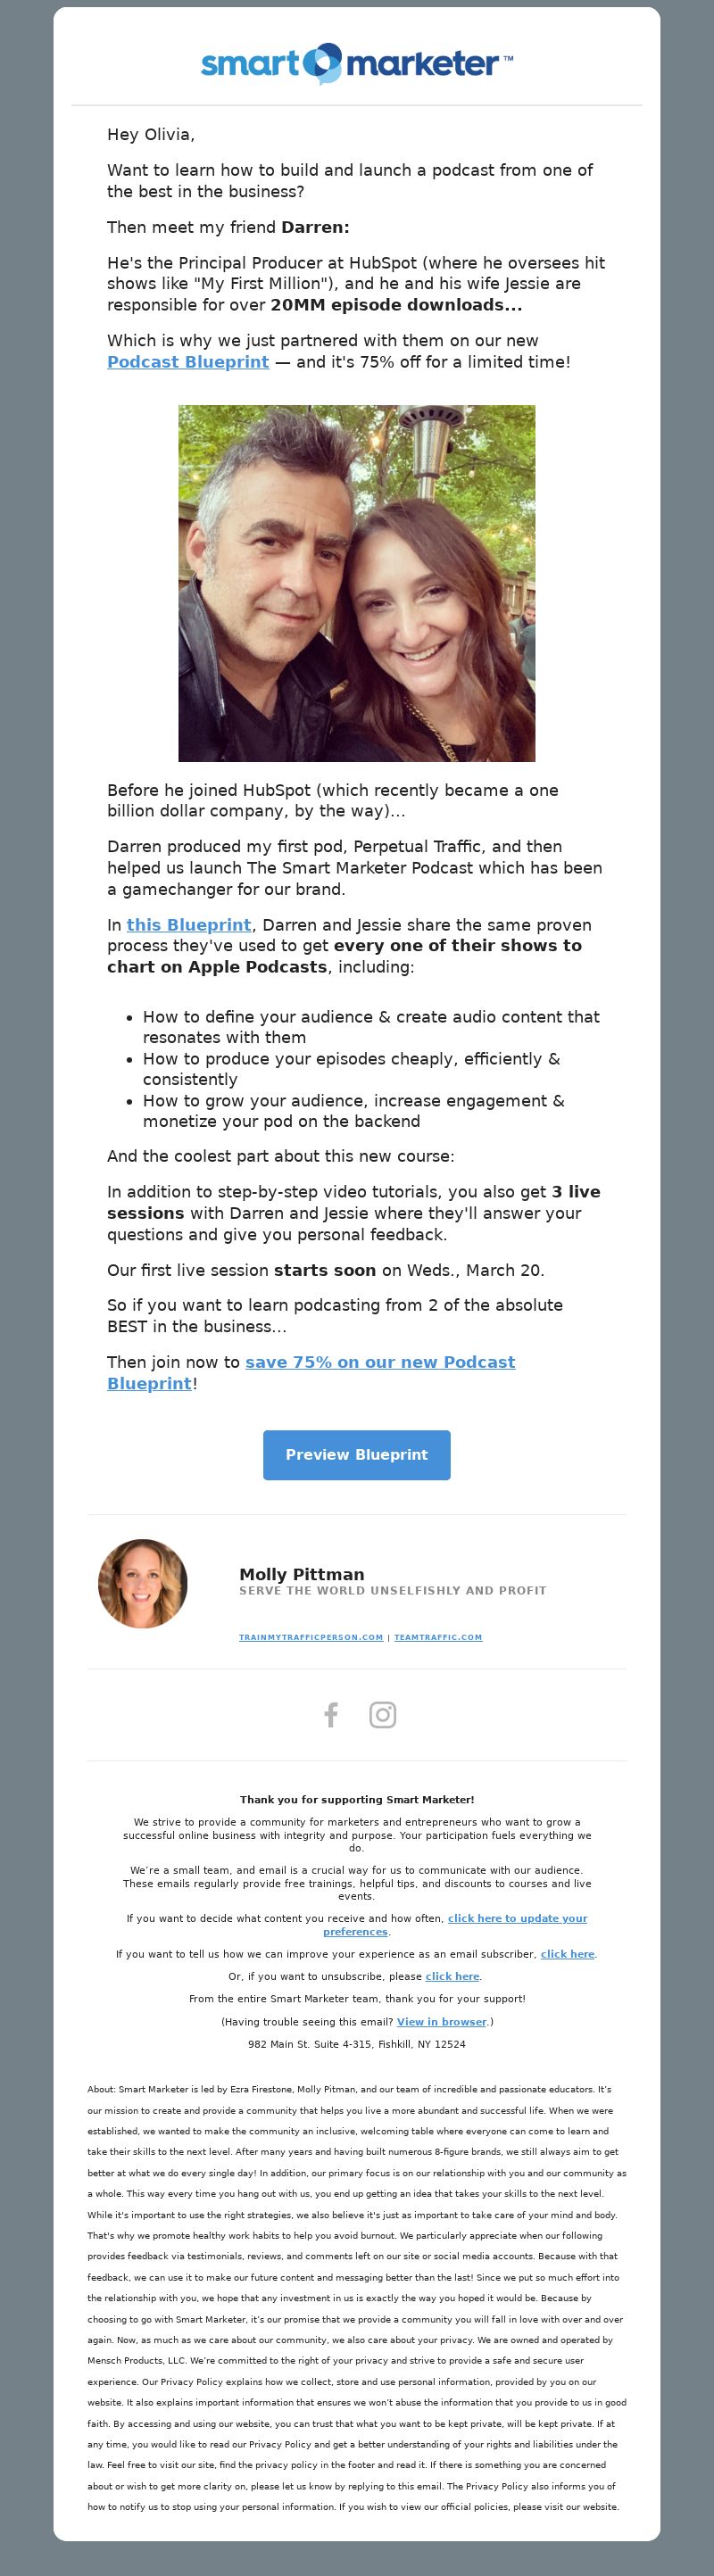Click the Smart Marketer logo
Screen dimensions: 714x2576
click(357, 64)
